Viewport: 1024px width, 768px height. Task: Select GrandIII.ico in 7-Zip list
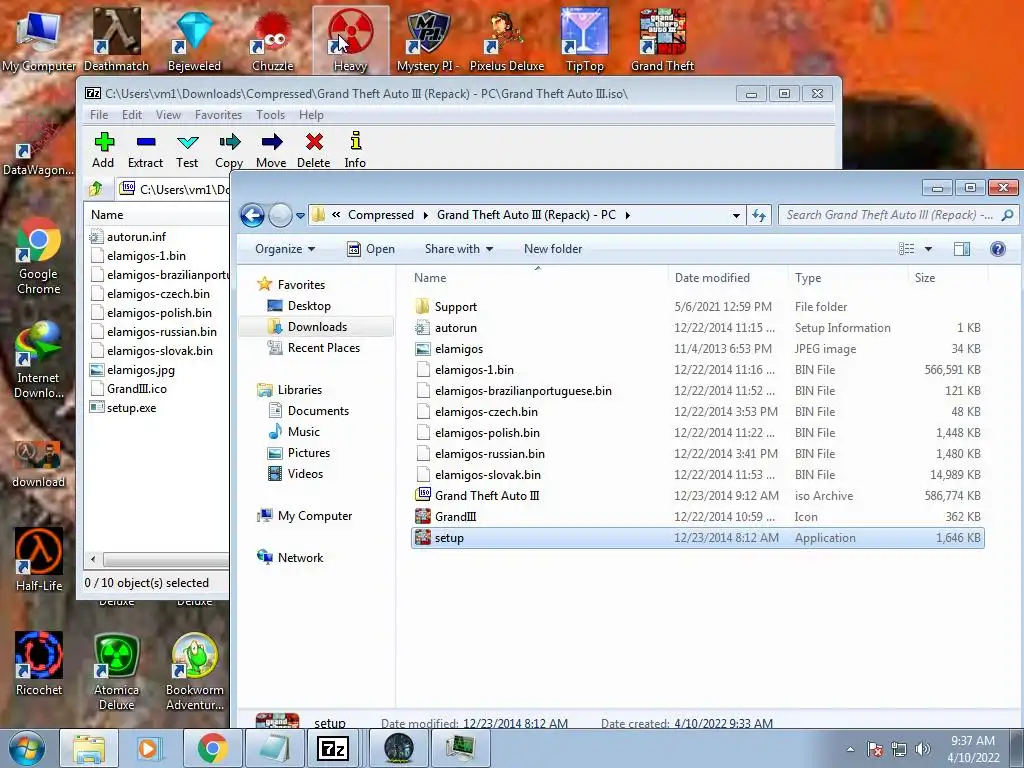point(136,389)
